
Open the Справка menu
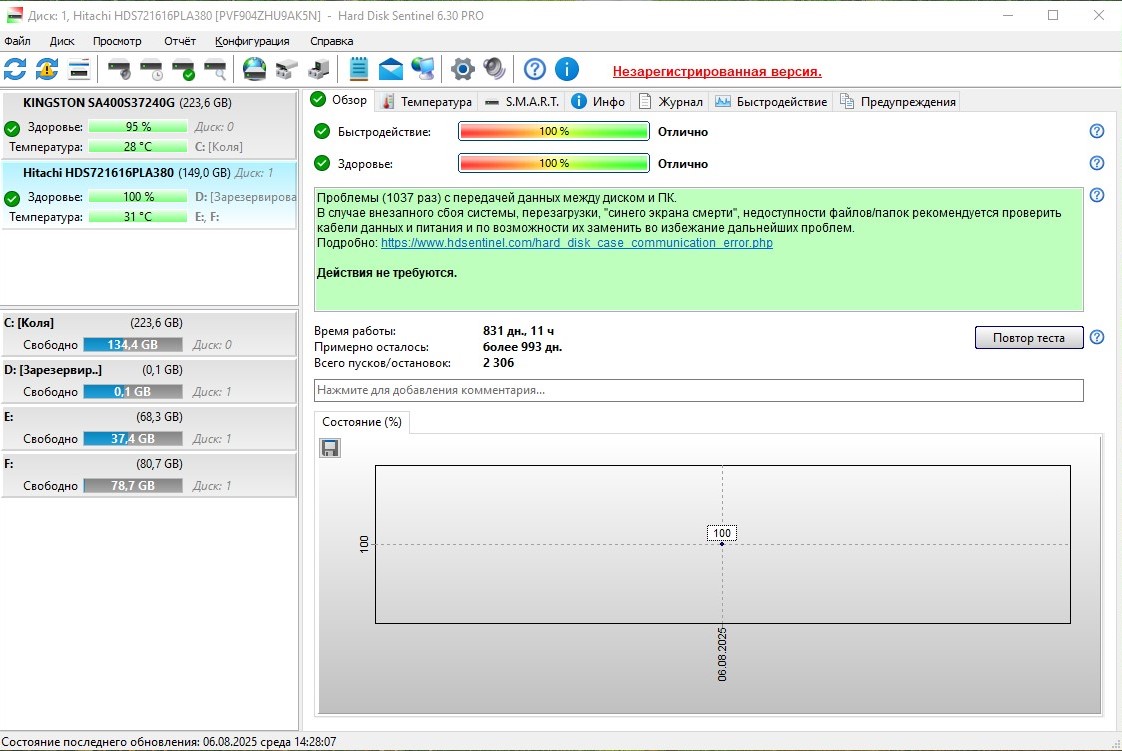[x=331, y=41]
